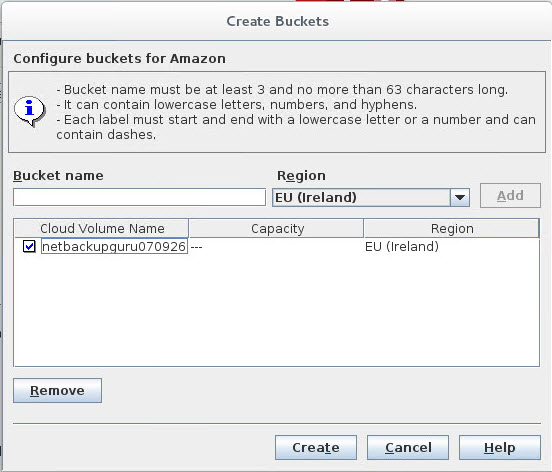The width and height of the screenshot is (552, 472).
Task: Click the Region table column header
Action: 451,228
